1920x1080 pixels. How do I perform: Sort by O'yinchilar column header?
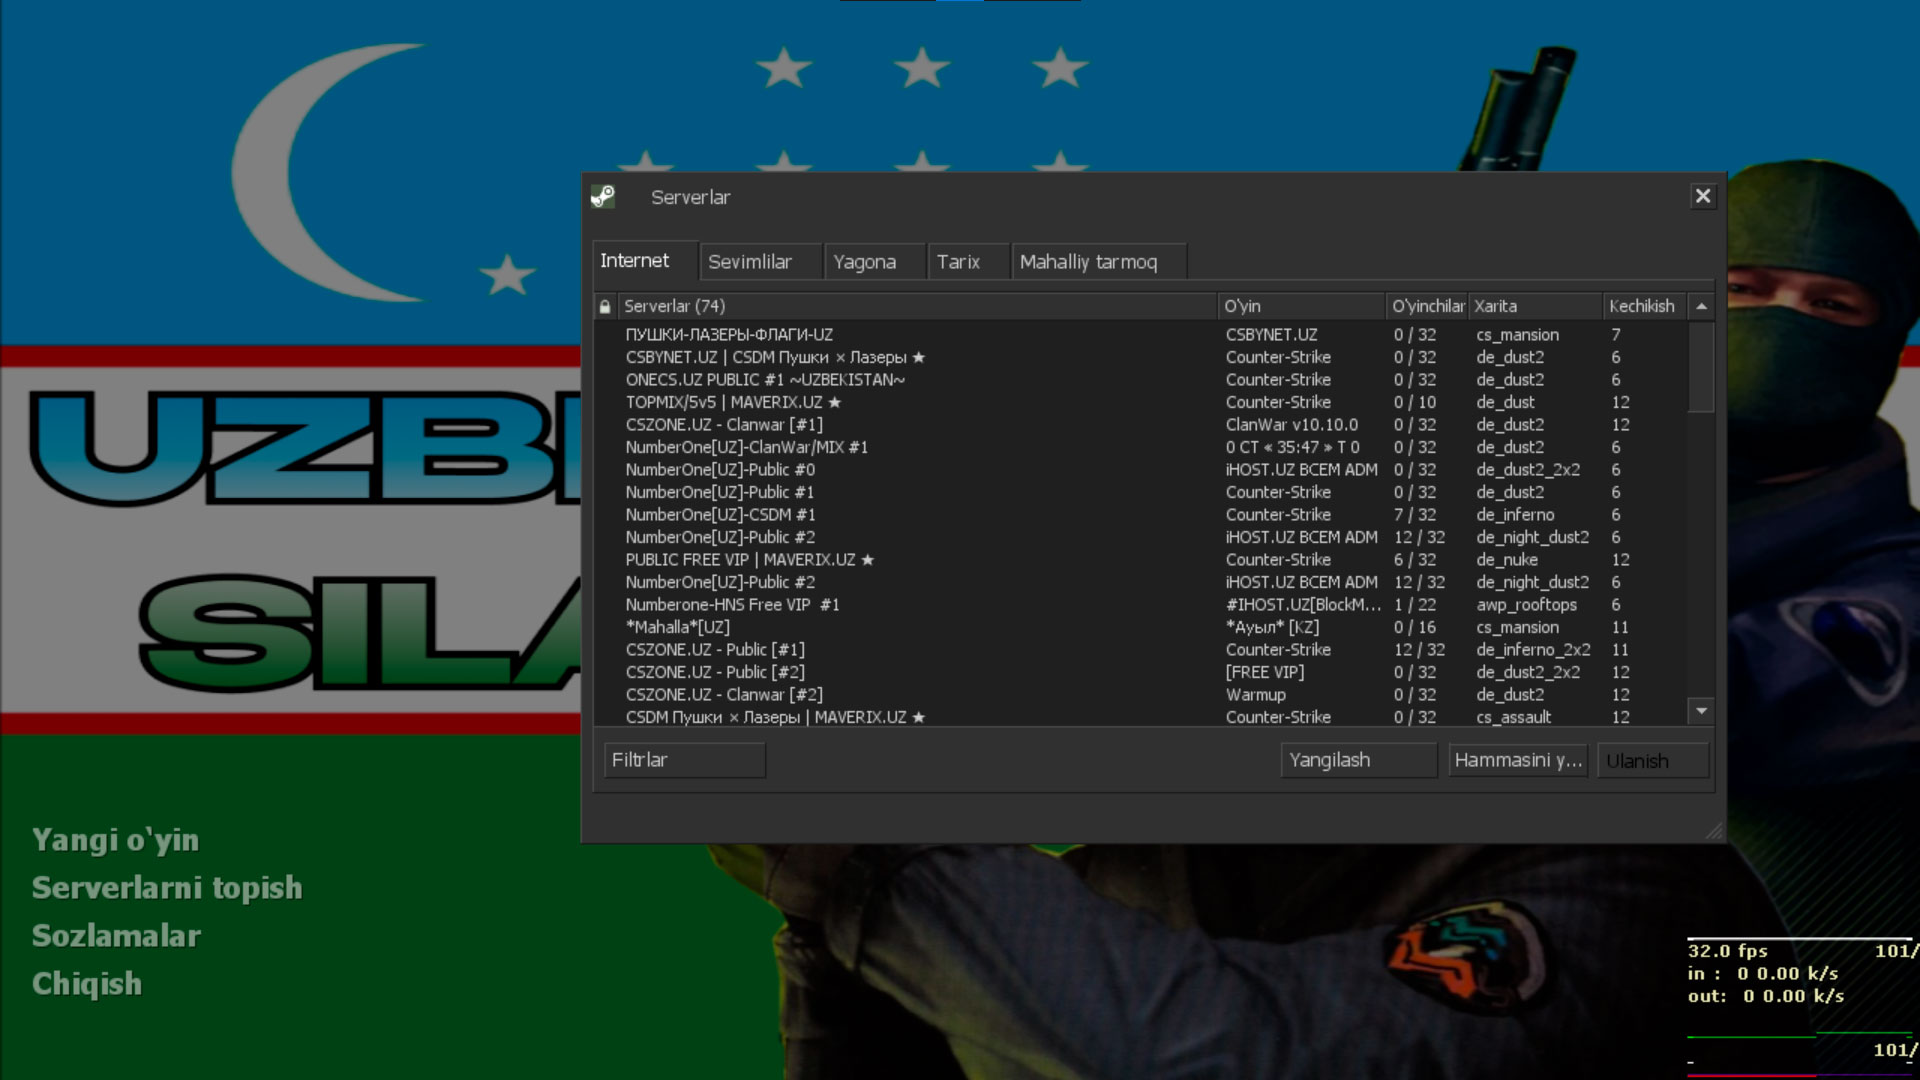pyautogui.click(x=1427, y=306)
